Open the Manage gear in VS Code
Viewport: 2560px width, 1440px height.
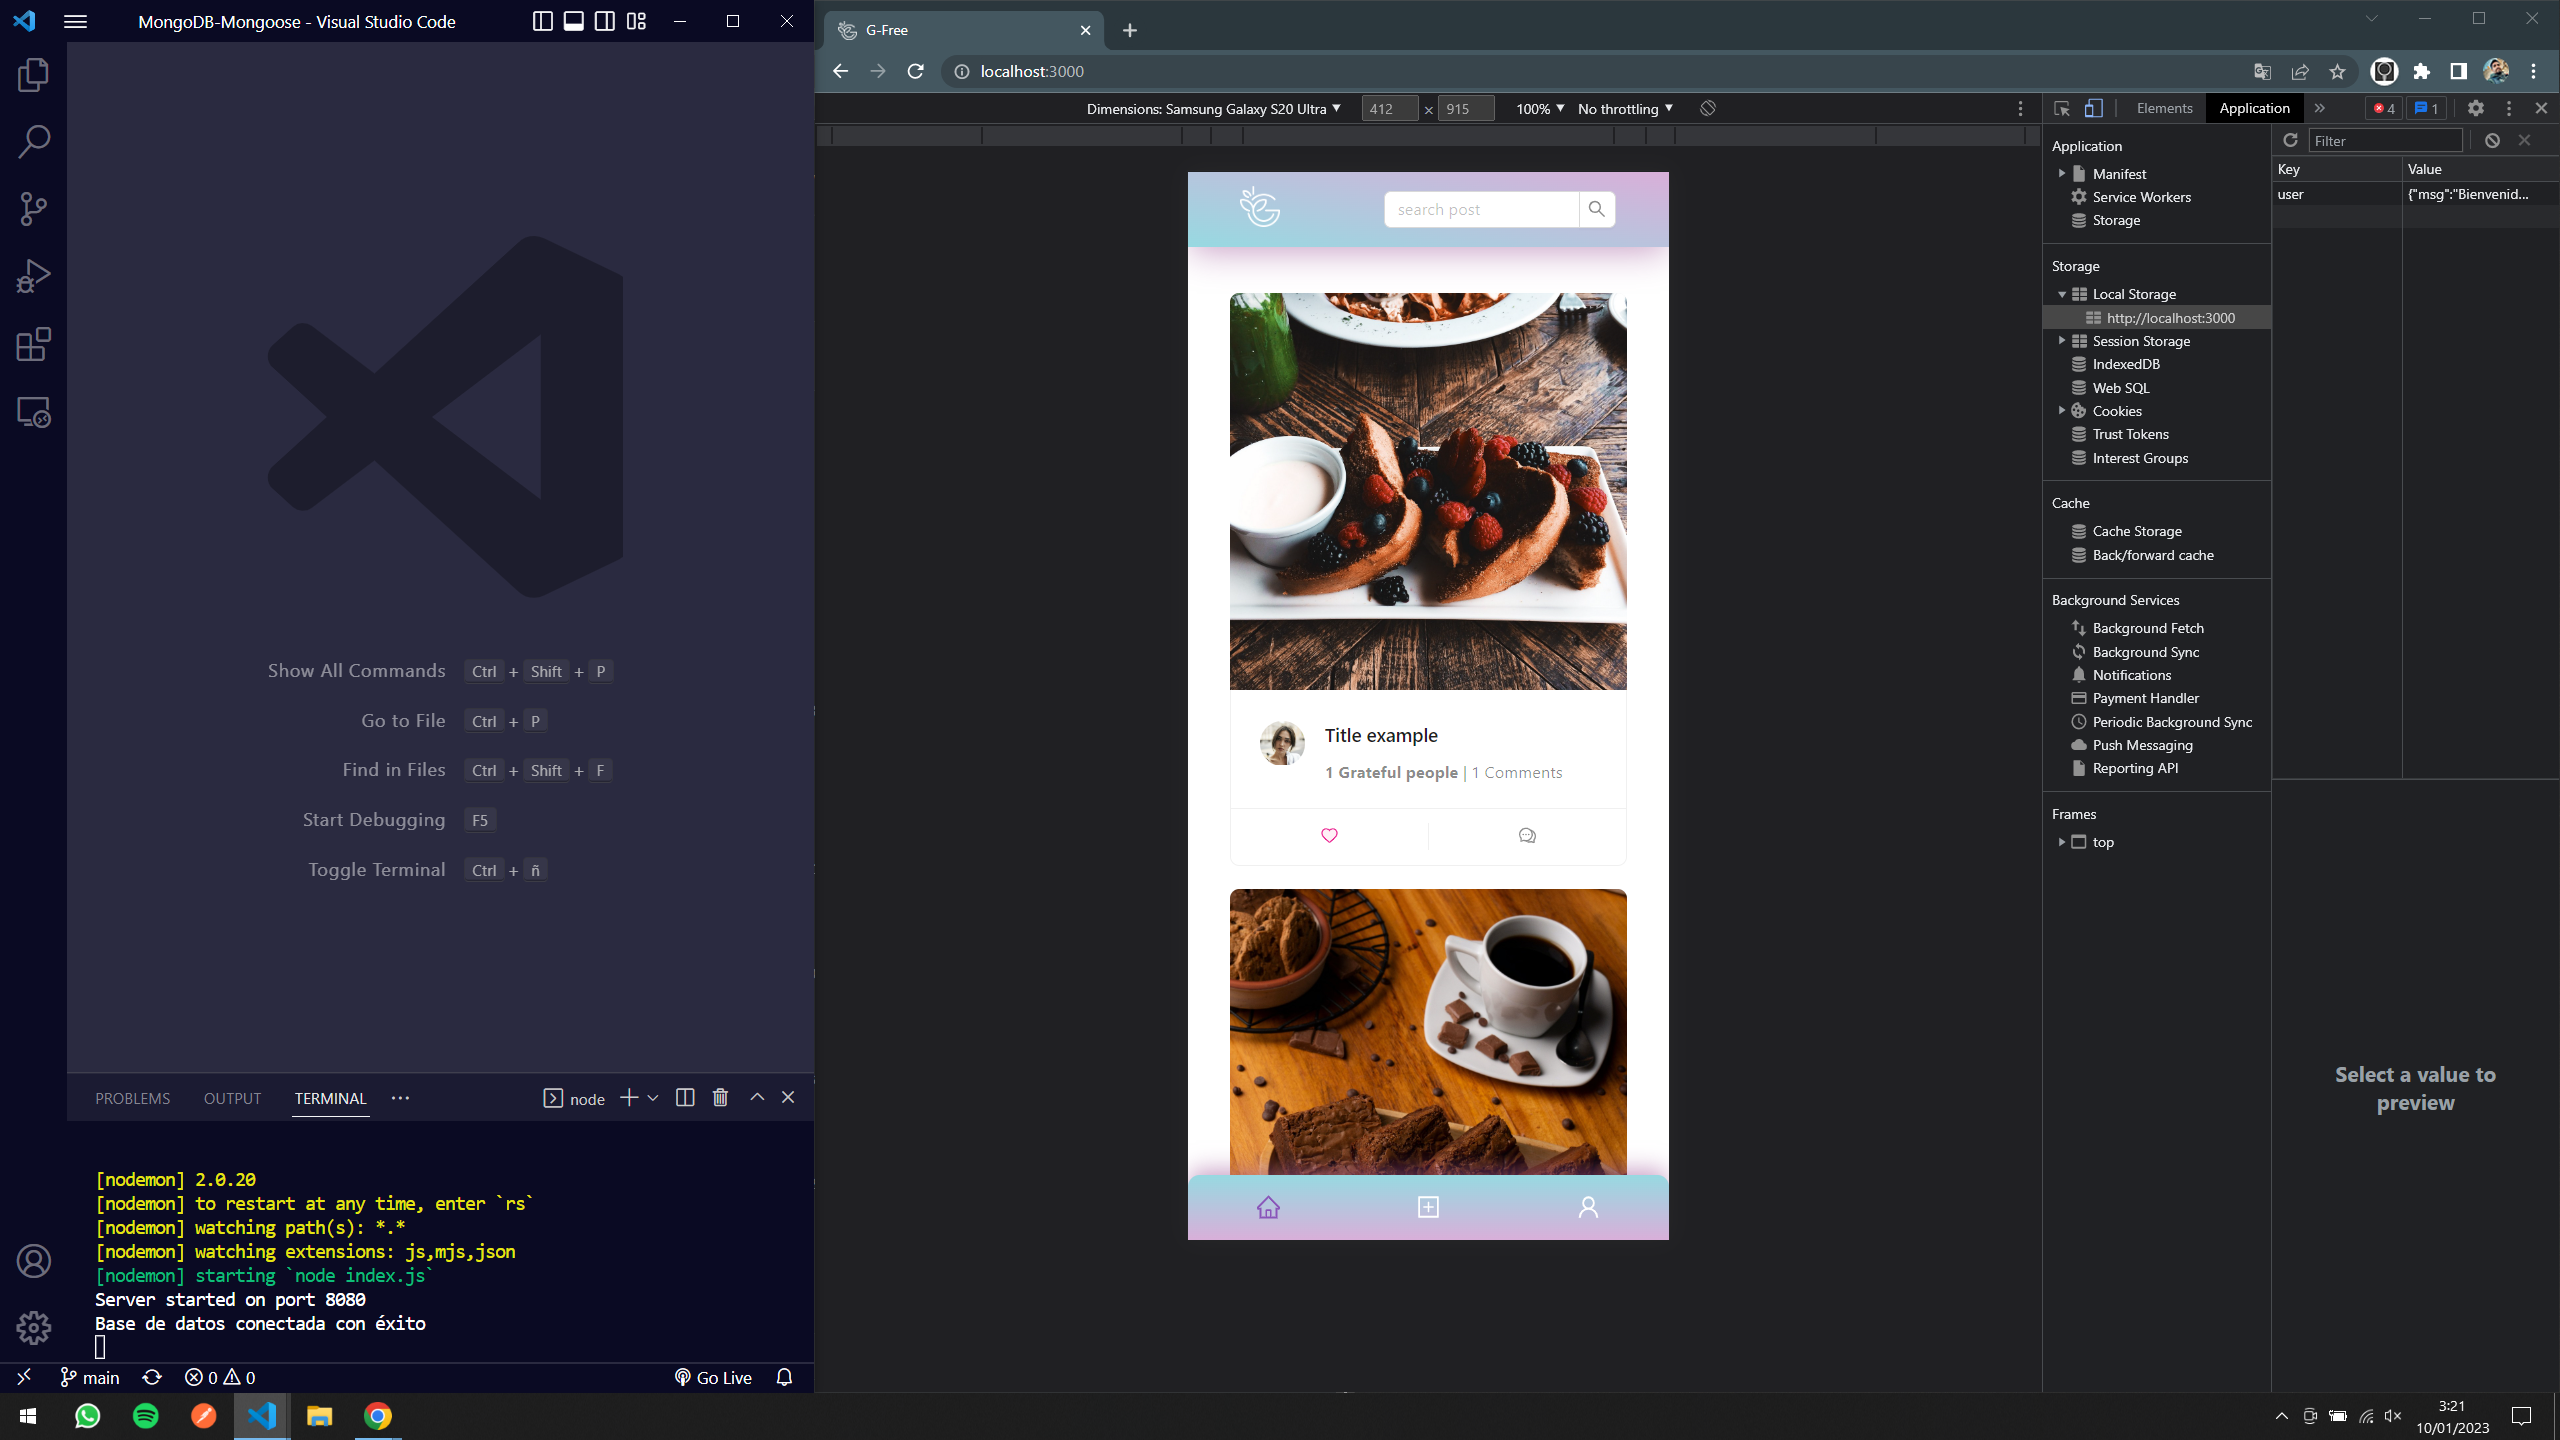pos(33,1328)
